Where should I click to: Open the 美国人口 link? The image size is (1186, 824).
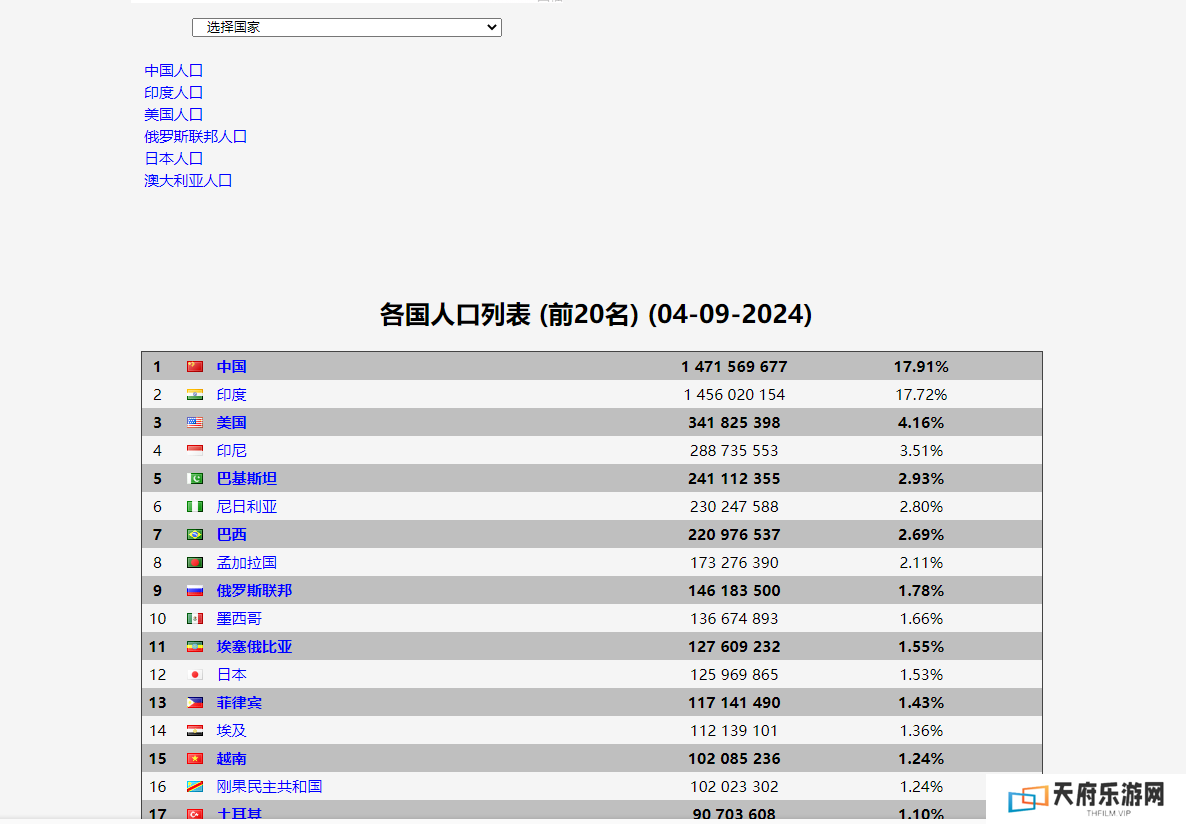point(173,114)
